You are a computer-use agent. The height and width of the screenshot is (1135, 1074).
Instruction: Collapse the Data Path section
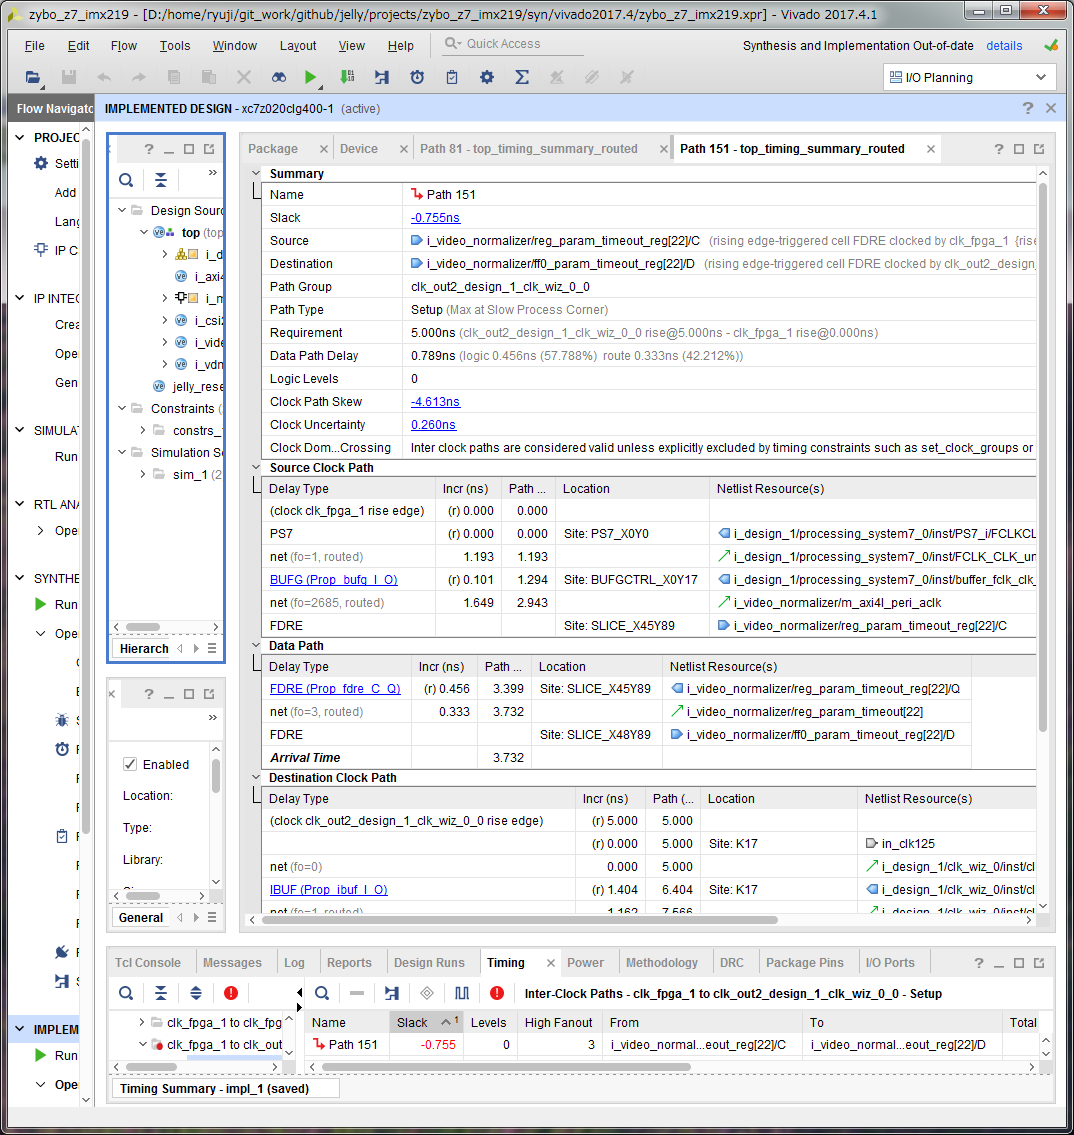pyautogui.click(x=255, y=645)
